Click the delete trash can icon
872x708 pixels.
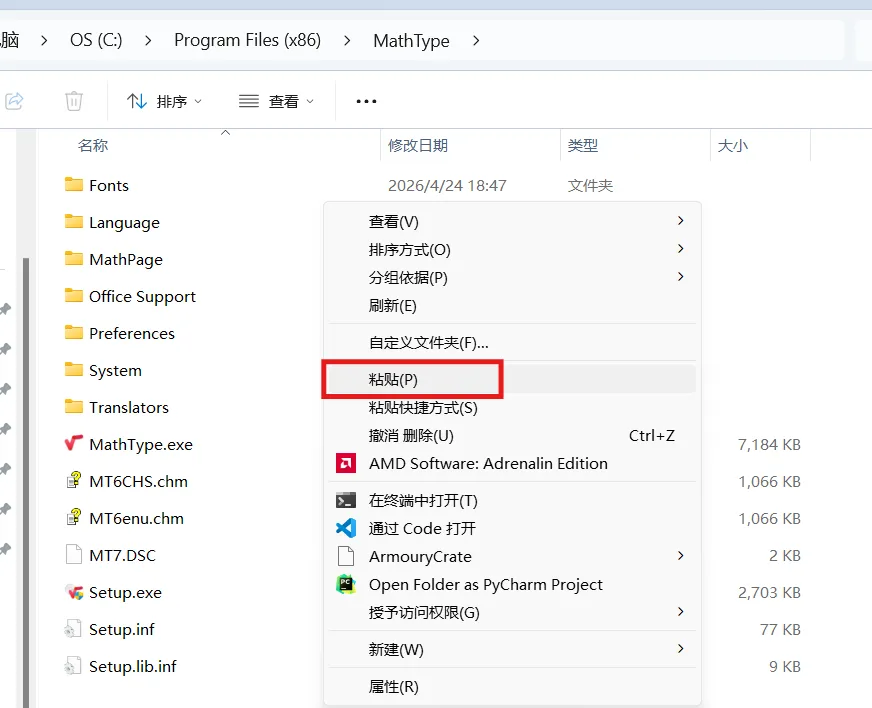click(x=73, y=101)
